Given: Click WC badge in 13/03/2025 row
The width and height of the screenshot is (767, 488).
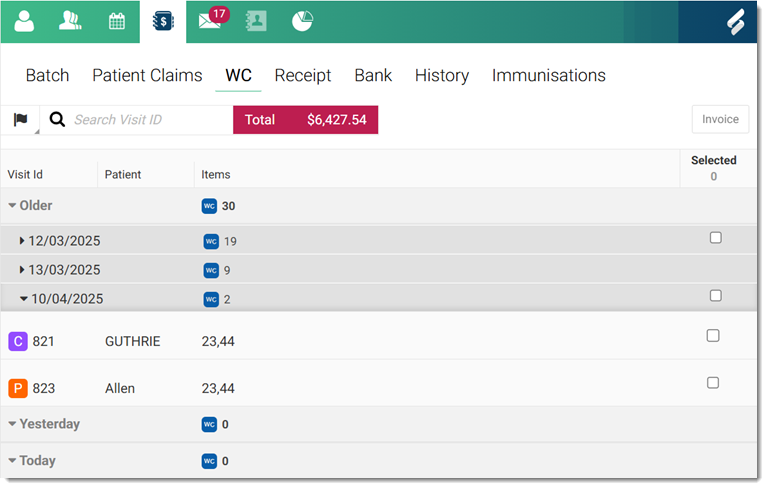Looking at the screenshot, I should click(211, 270).
